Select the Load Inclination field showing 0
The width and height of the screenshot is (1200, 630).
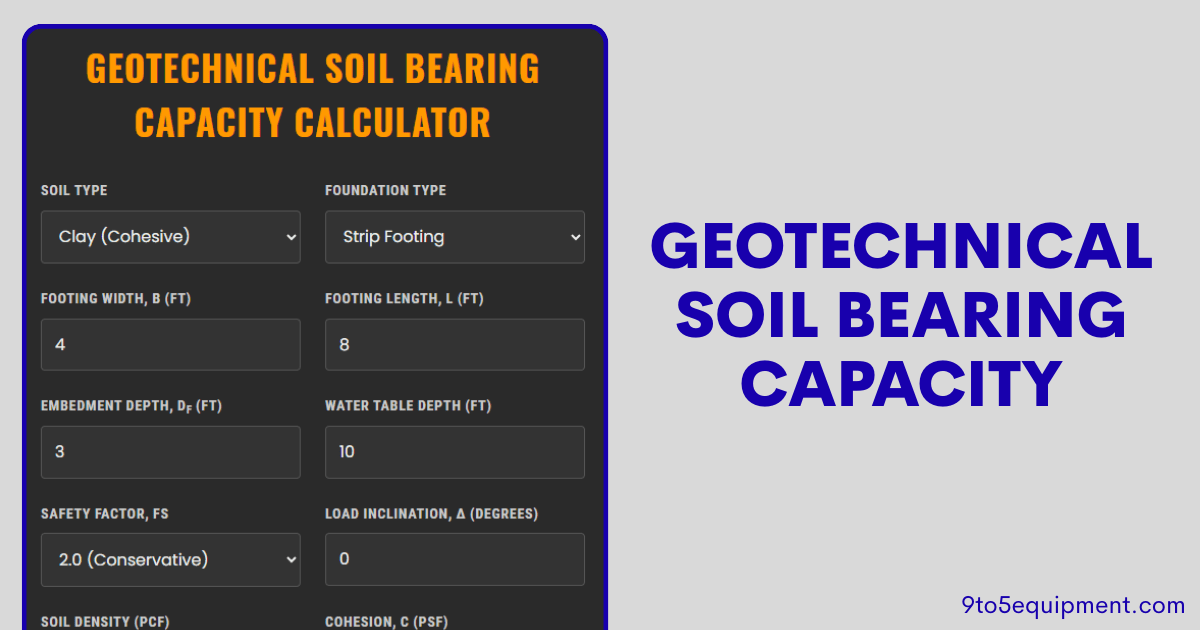(454, 559)
